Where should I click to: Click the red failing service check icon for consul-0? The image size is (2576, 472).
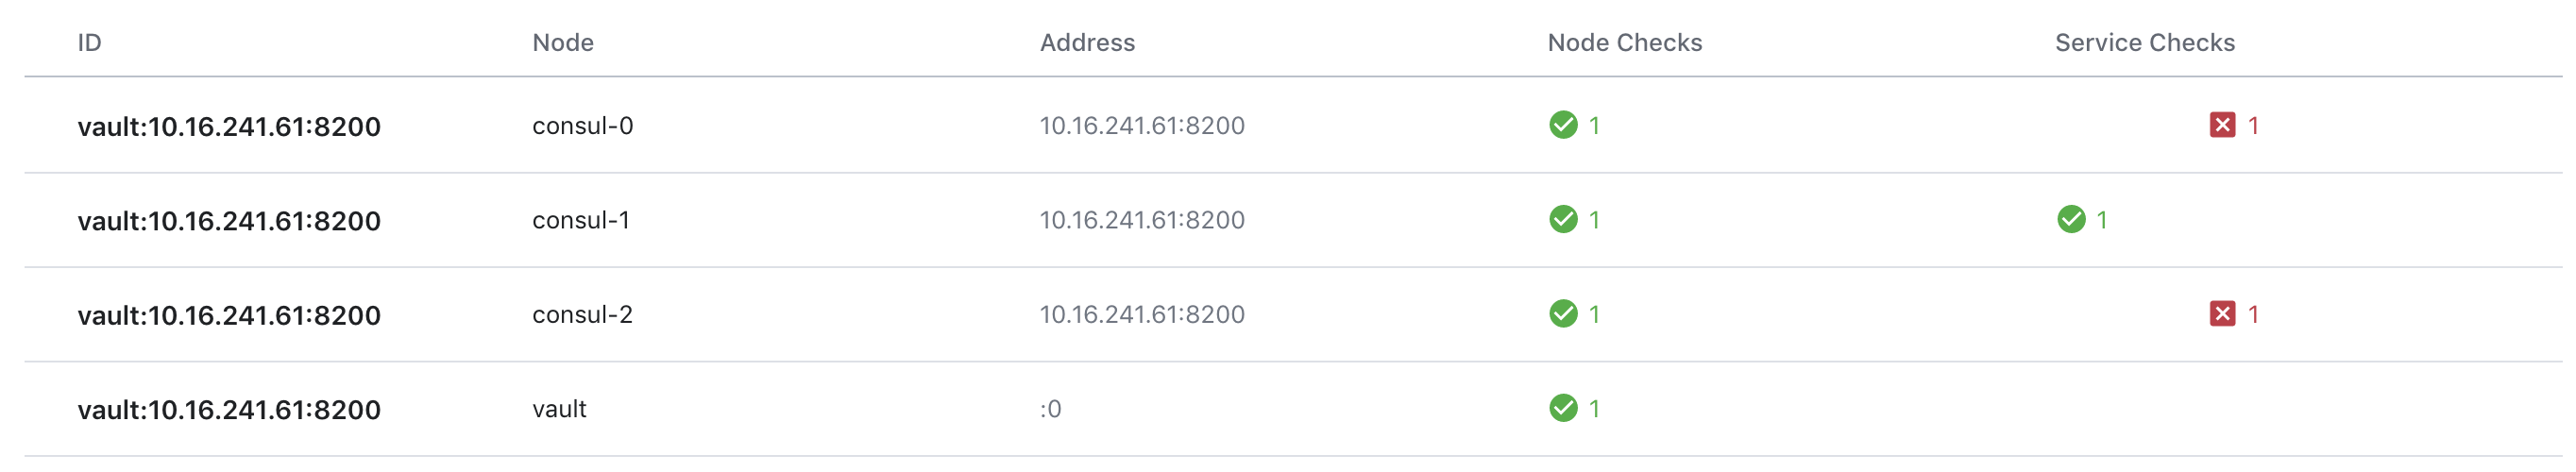tap(2222, 125)
